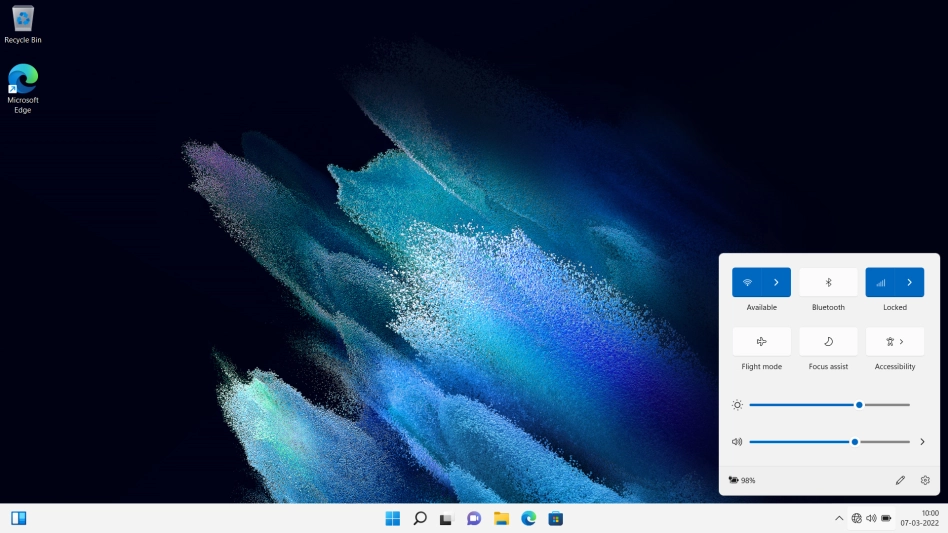Show hidden system tray icons

tap(839, 518)
